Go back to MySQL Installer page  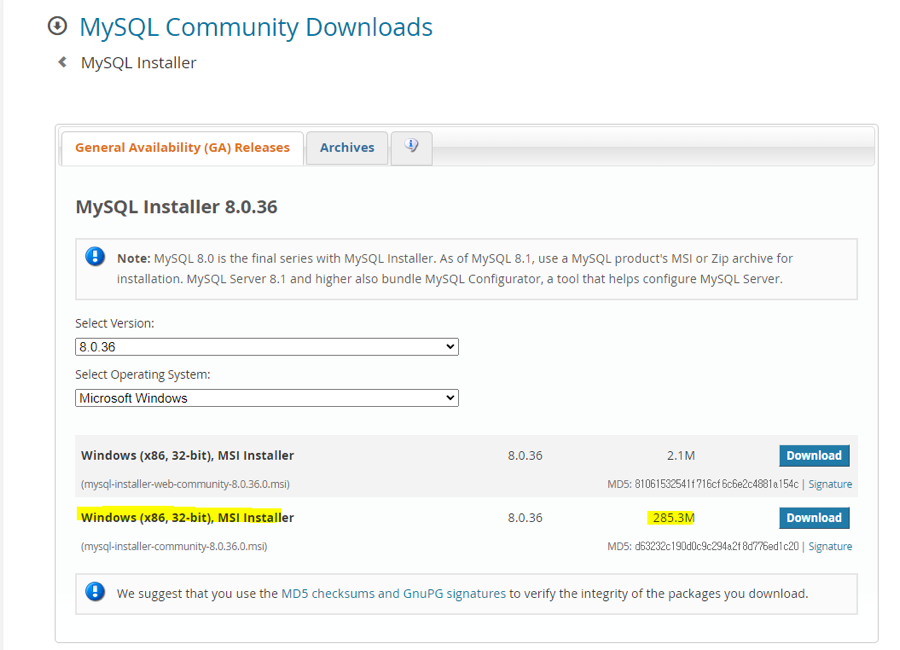tap(138, 63)
